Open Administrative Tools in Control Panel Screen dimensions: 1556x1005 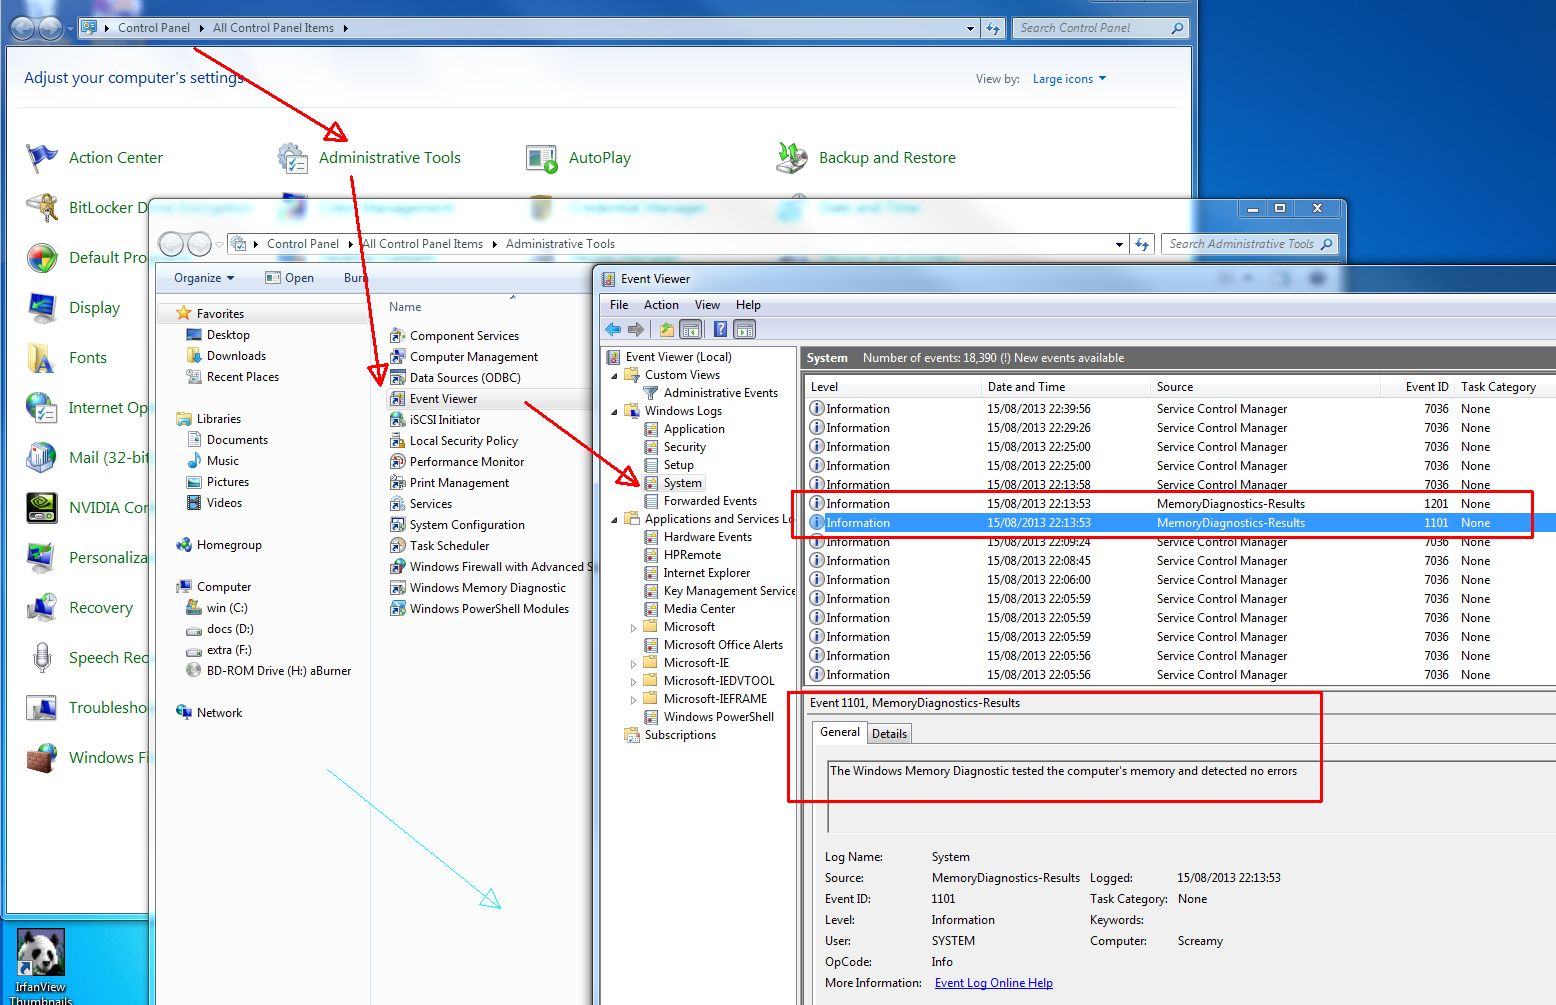389,157
